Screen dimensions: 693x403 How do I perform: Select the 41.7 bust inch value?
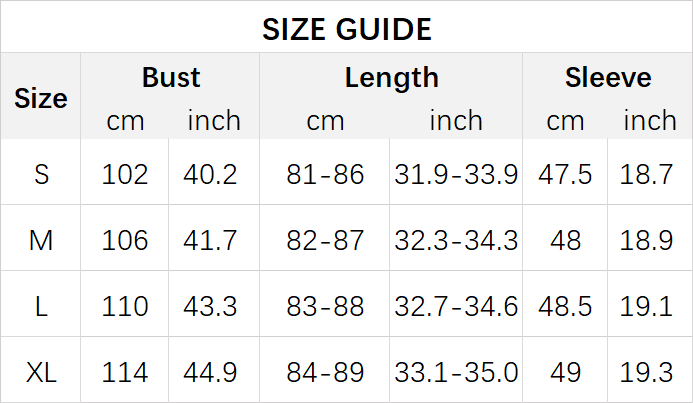tap(210, 240)
